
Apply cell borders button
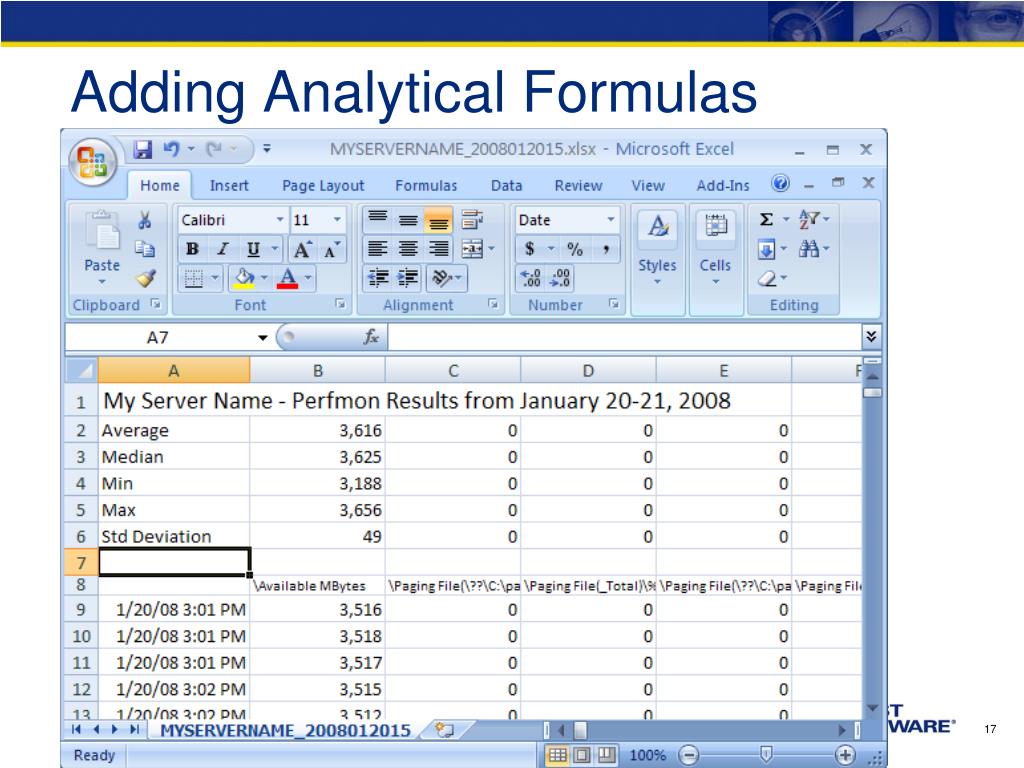(194, 279)
